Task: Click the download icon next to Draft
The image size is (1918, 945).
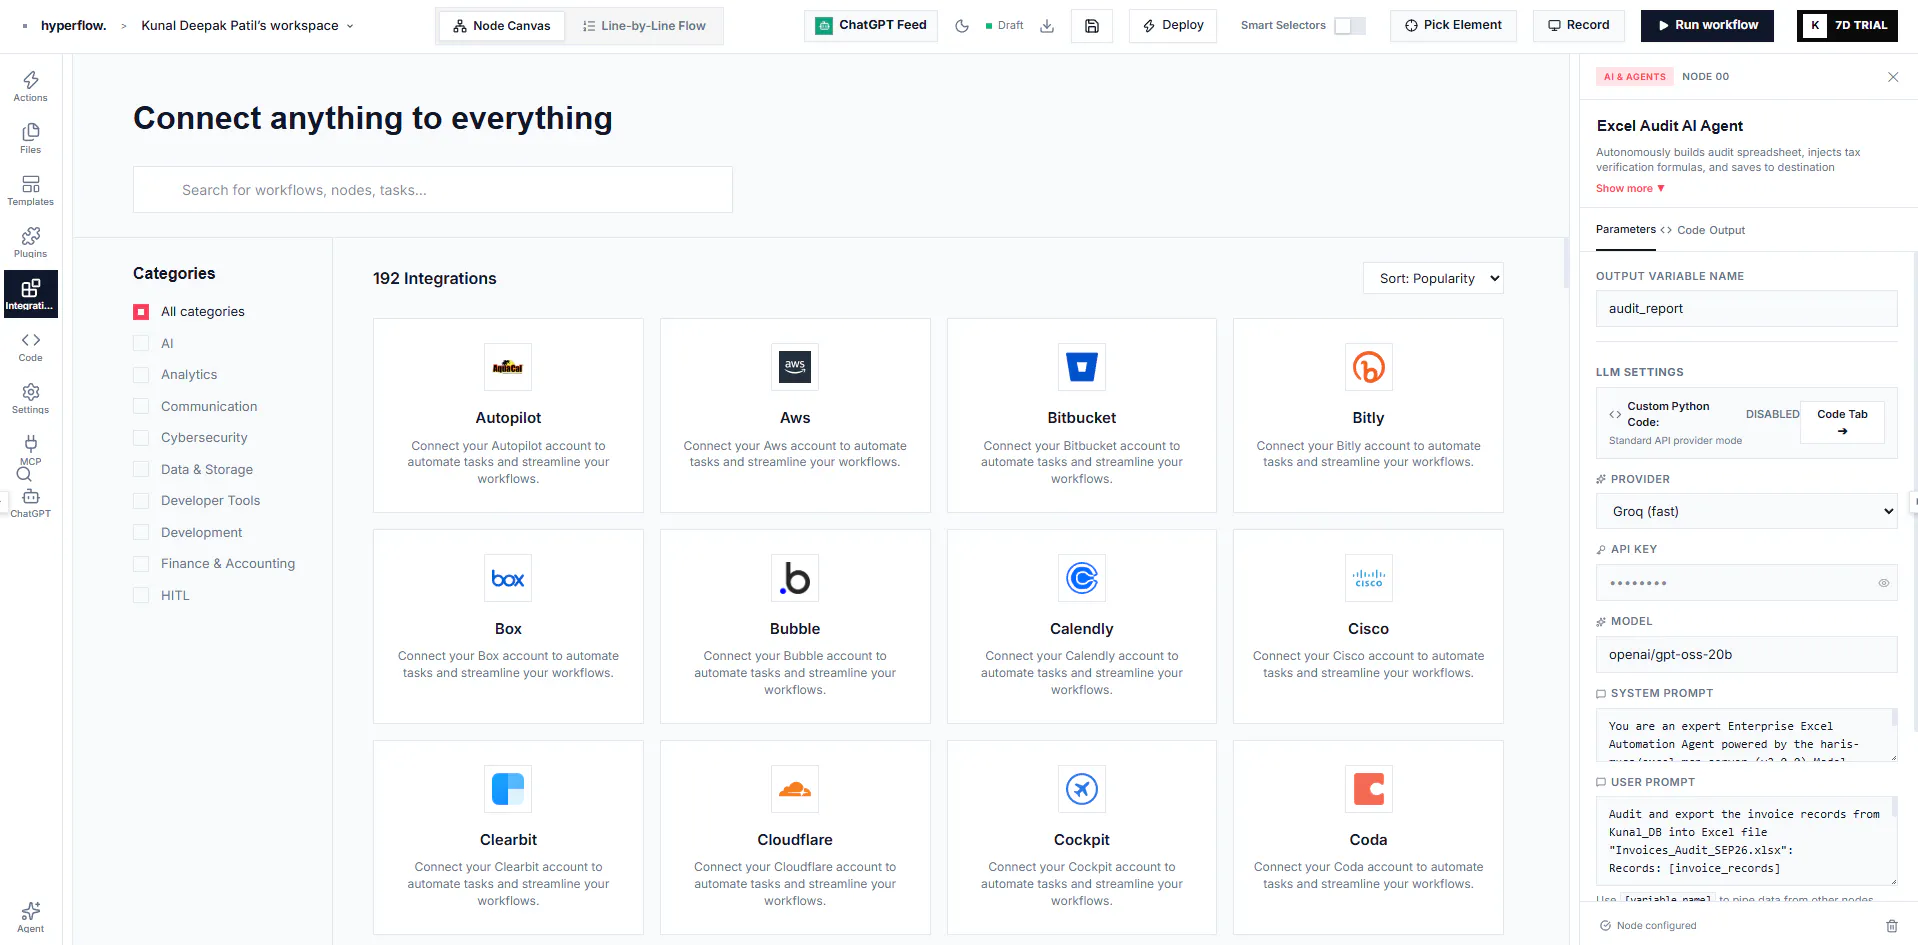Action: [x=1047, y=26]
